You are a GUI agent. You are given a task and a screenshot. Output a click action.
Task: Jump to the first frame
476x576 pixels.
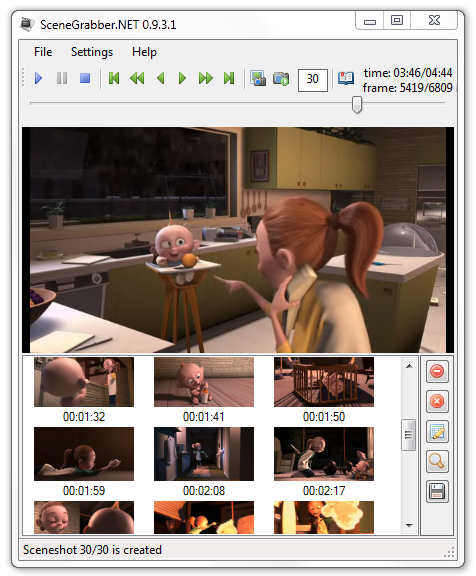coord(114,78)
